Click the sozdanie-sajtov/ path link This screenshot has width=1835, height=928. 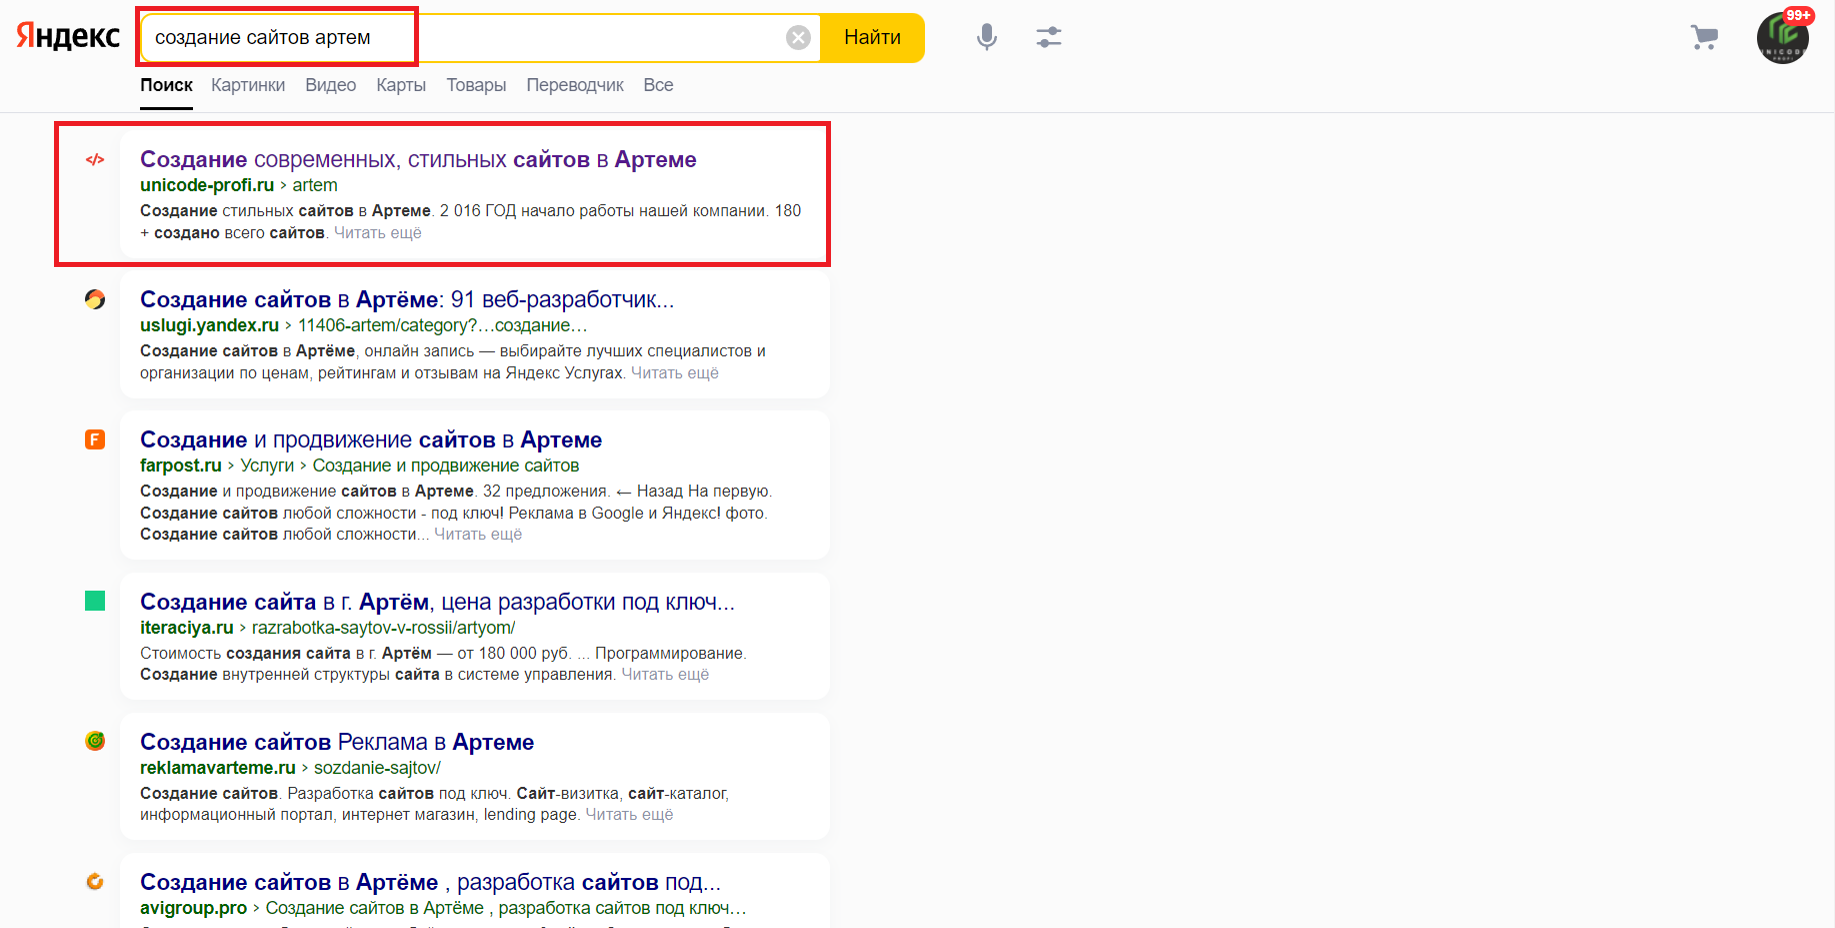pos(377,767)
